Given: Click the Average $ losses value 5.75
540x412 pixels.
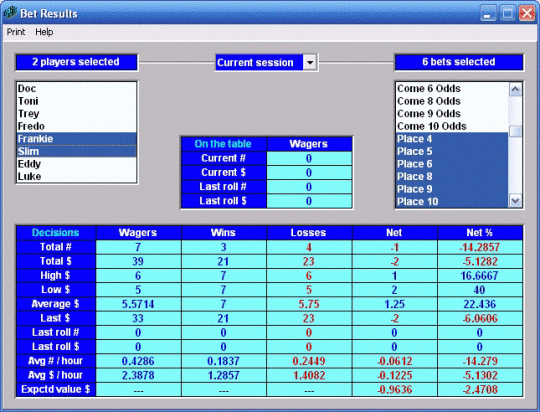Looking at the screenshot, I should pyautogui.click(x=309, y=304).
